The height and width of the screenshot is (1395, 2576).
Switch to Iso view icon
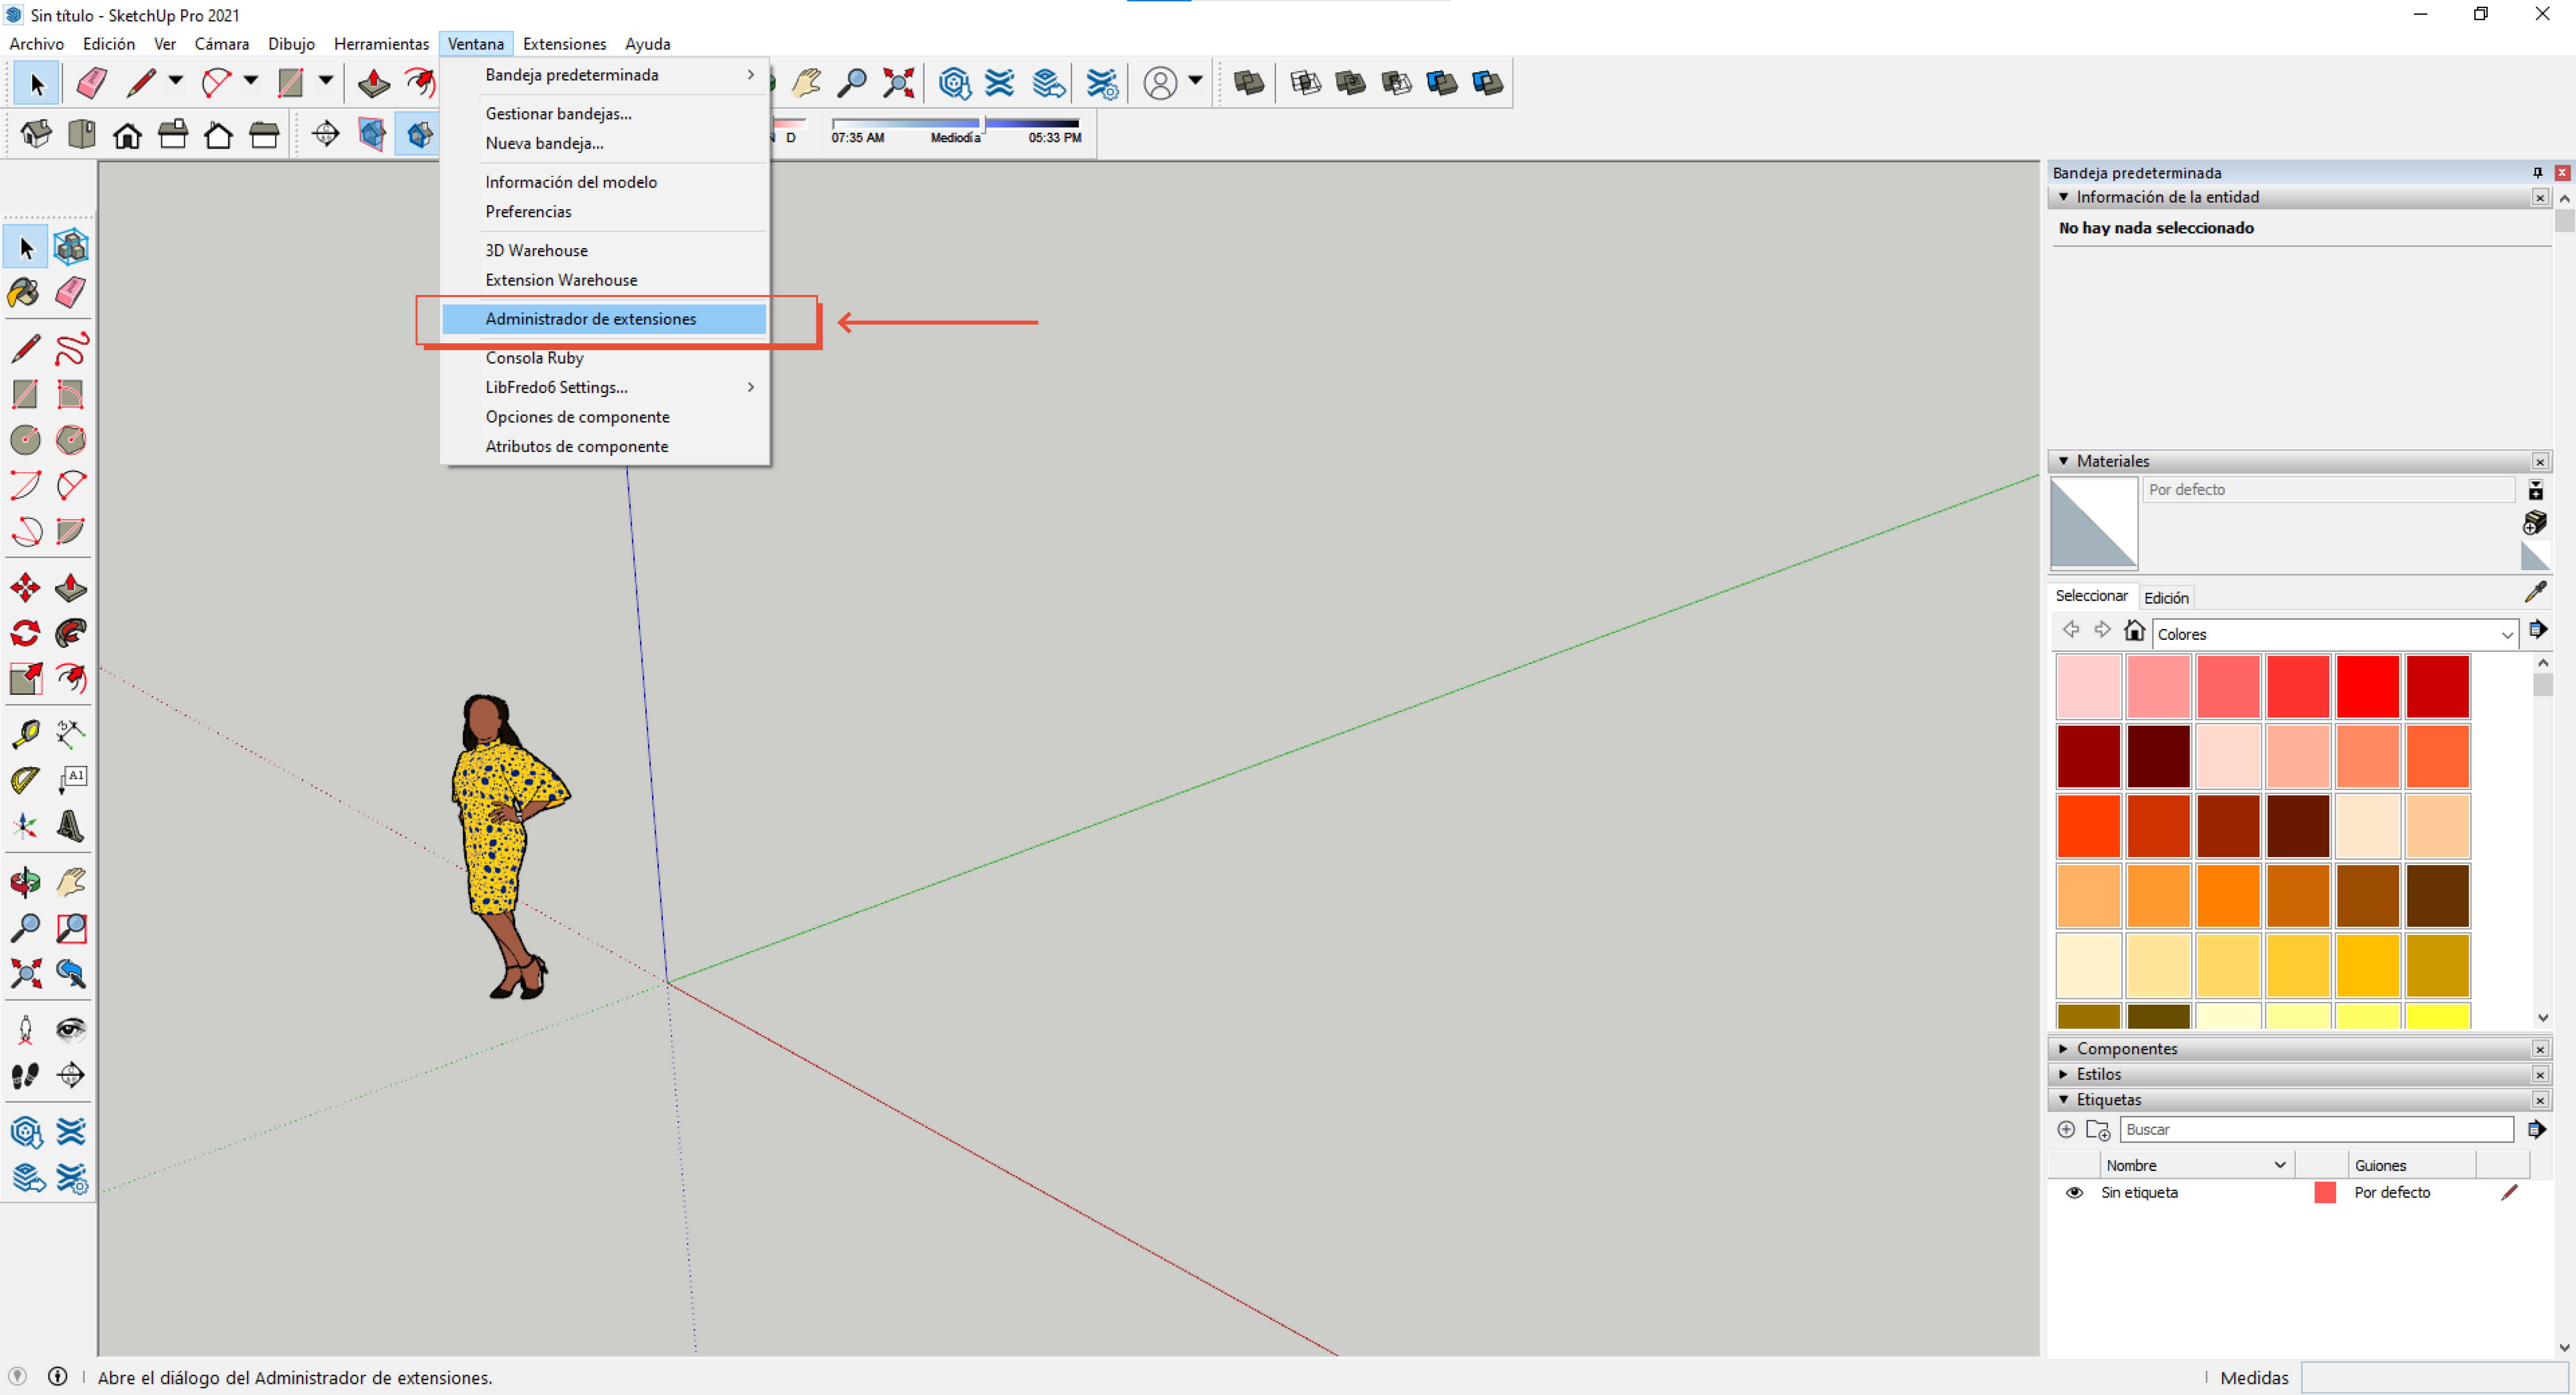(36, 134)
